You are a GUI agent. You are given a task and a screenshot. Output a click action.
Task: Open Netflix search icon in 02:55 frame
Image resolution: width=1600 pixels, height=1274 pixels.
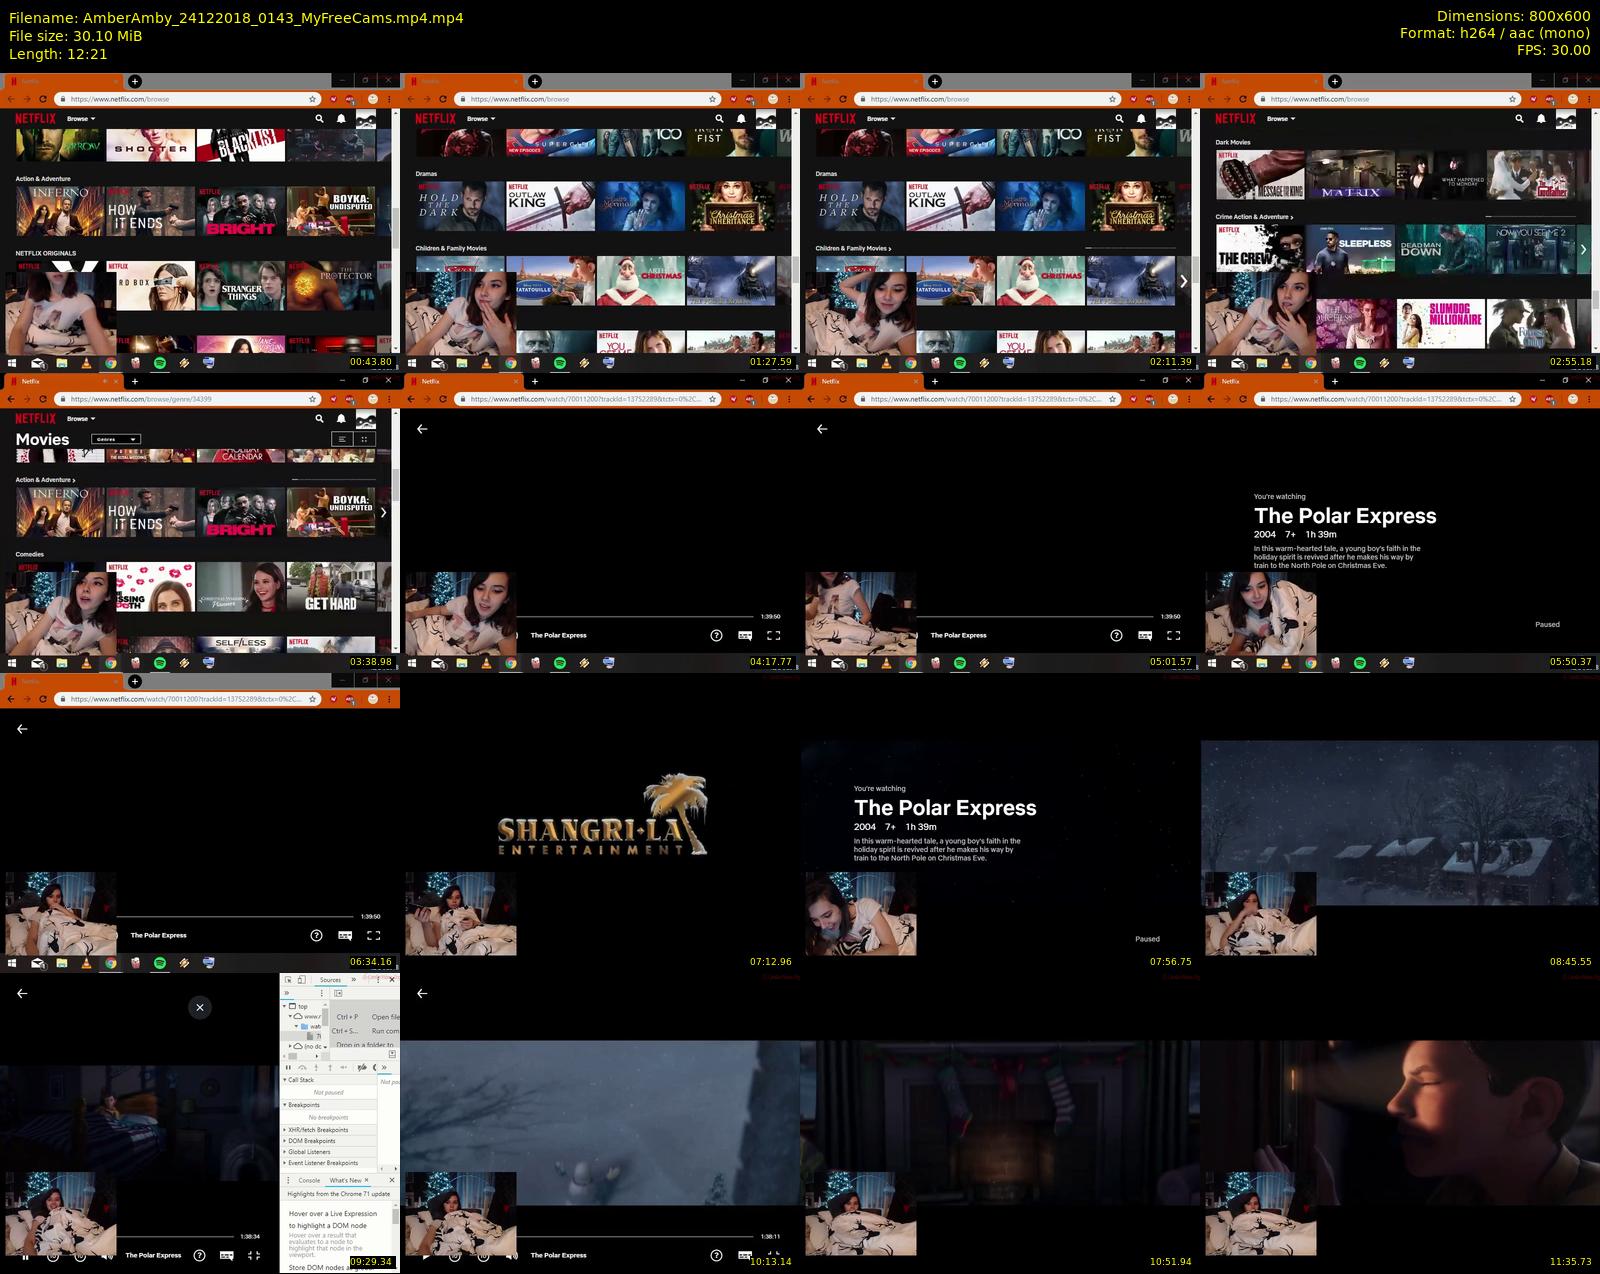click(1519, 118)
